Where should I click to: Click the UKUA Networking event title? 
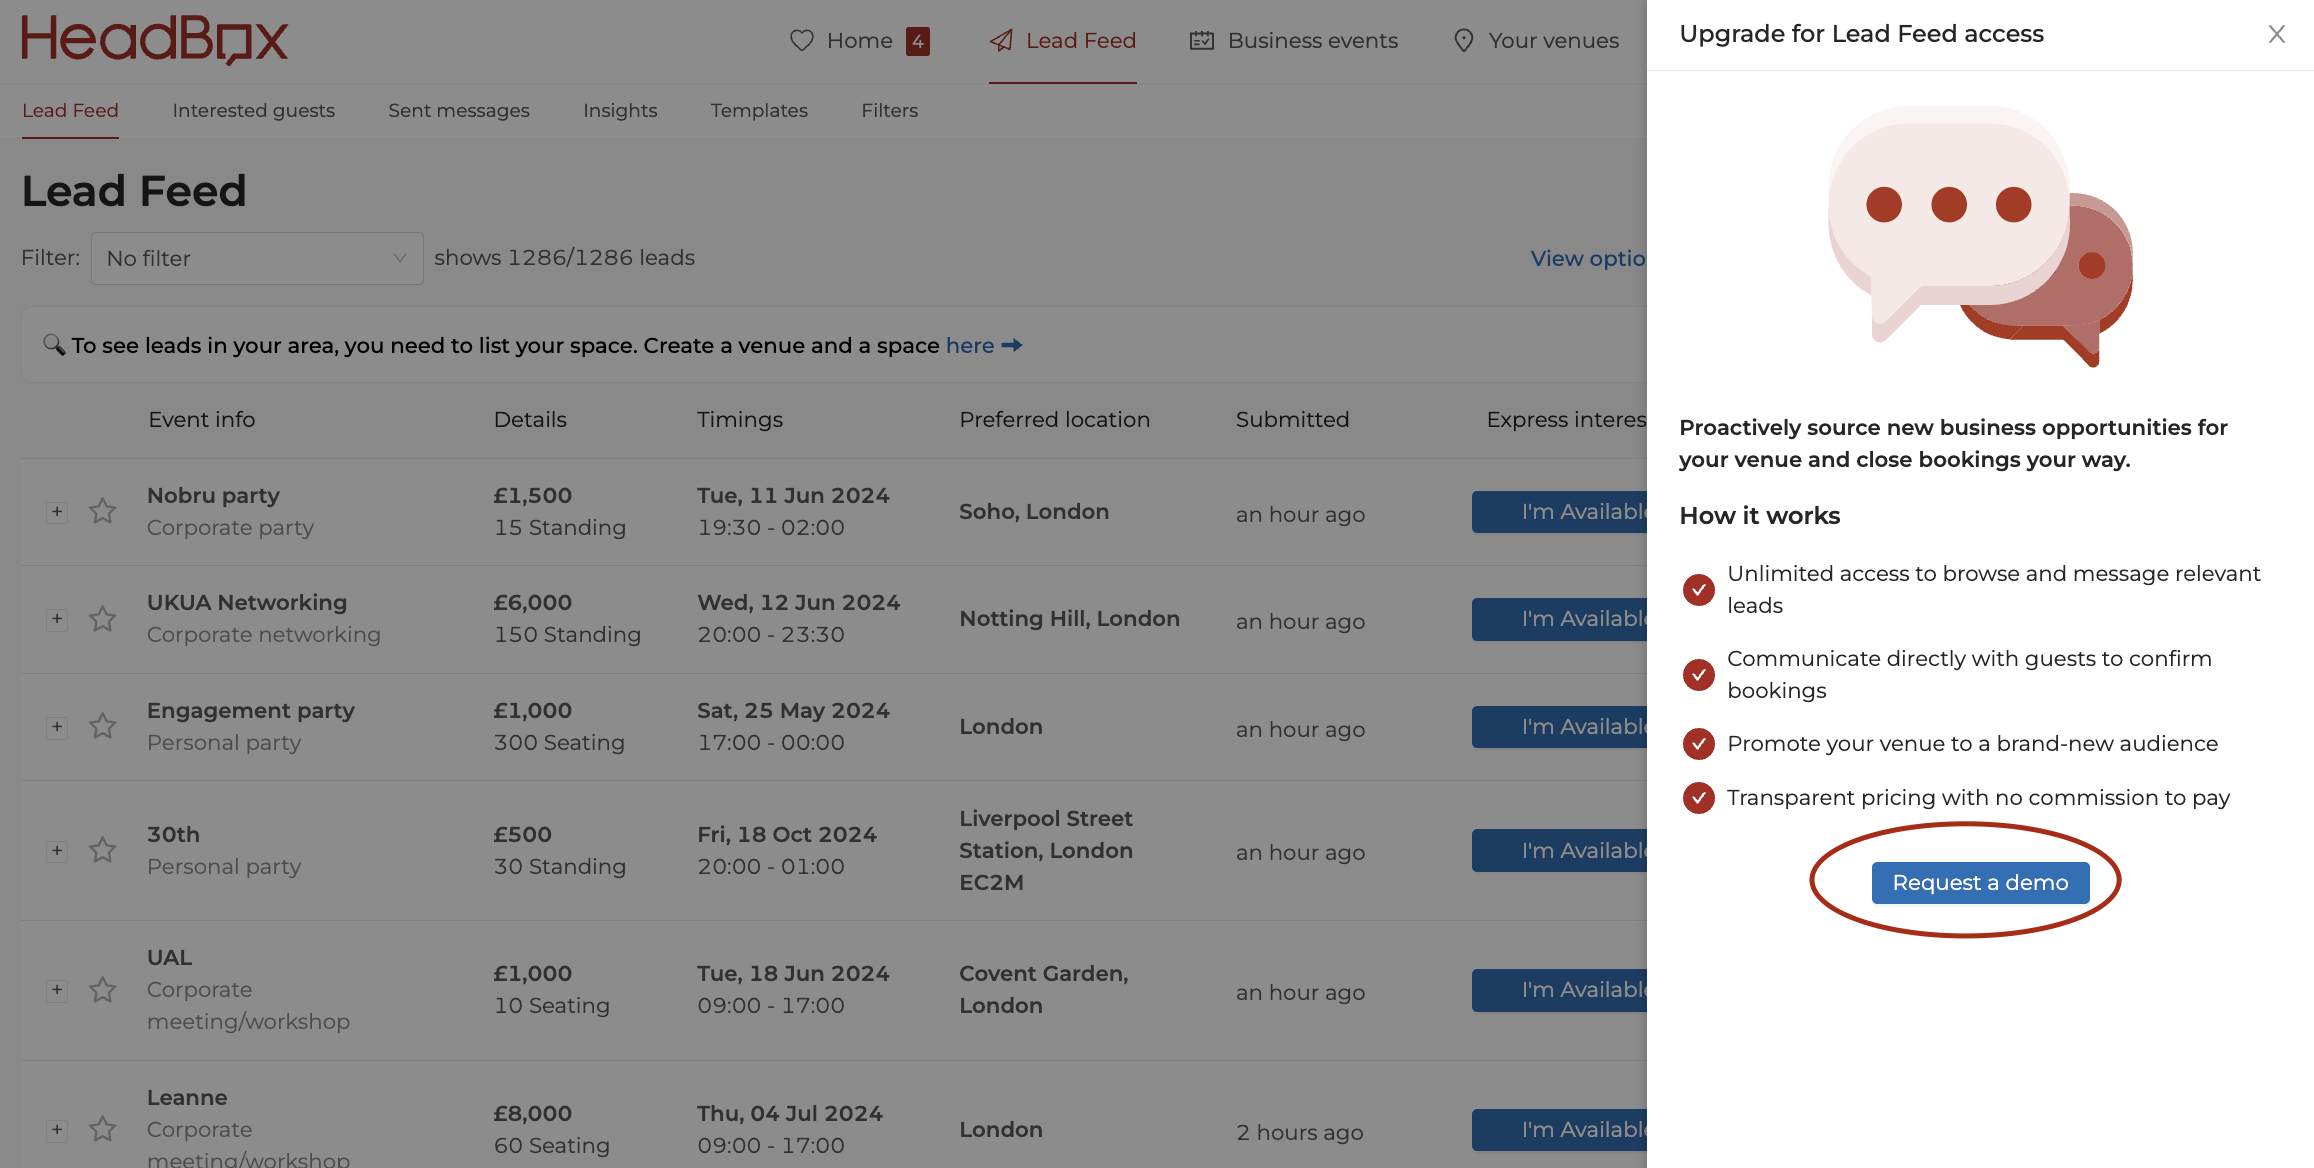point(247,603)
